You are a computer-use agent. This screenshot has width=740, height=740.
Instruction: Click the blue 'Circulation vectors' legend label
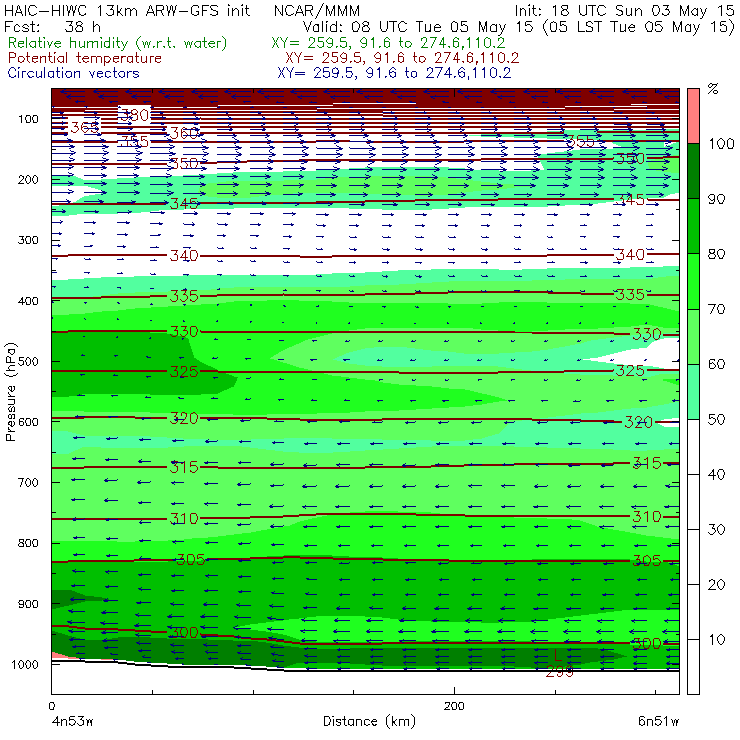(73, 73)
